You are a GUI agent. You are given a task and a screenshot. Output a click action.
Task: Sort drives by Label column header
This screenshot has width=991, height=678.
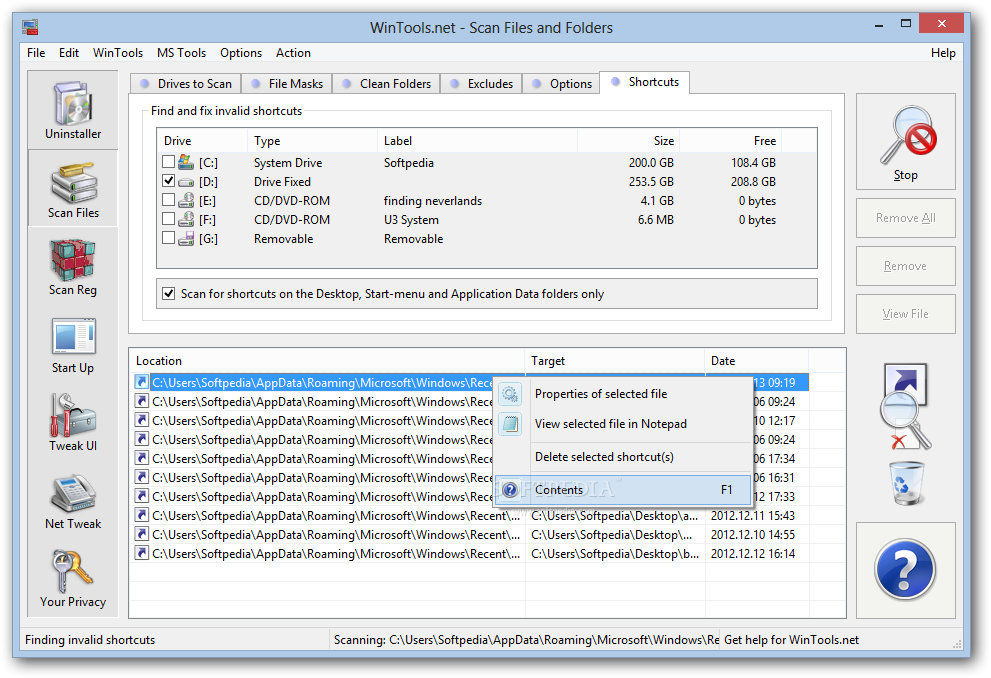coord(478,141)
